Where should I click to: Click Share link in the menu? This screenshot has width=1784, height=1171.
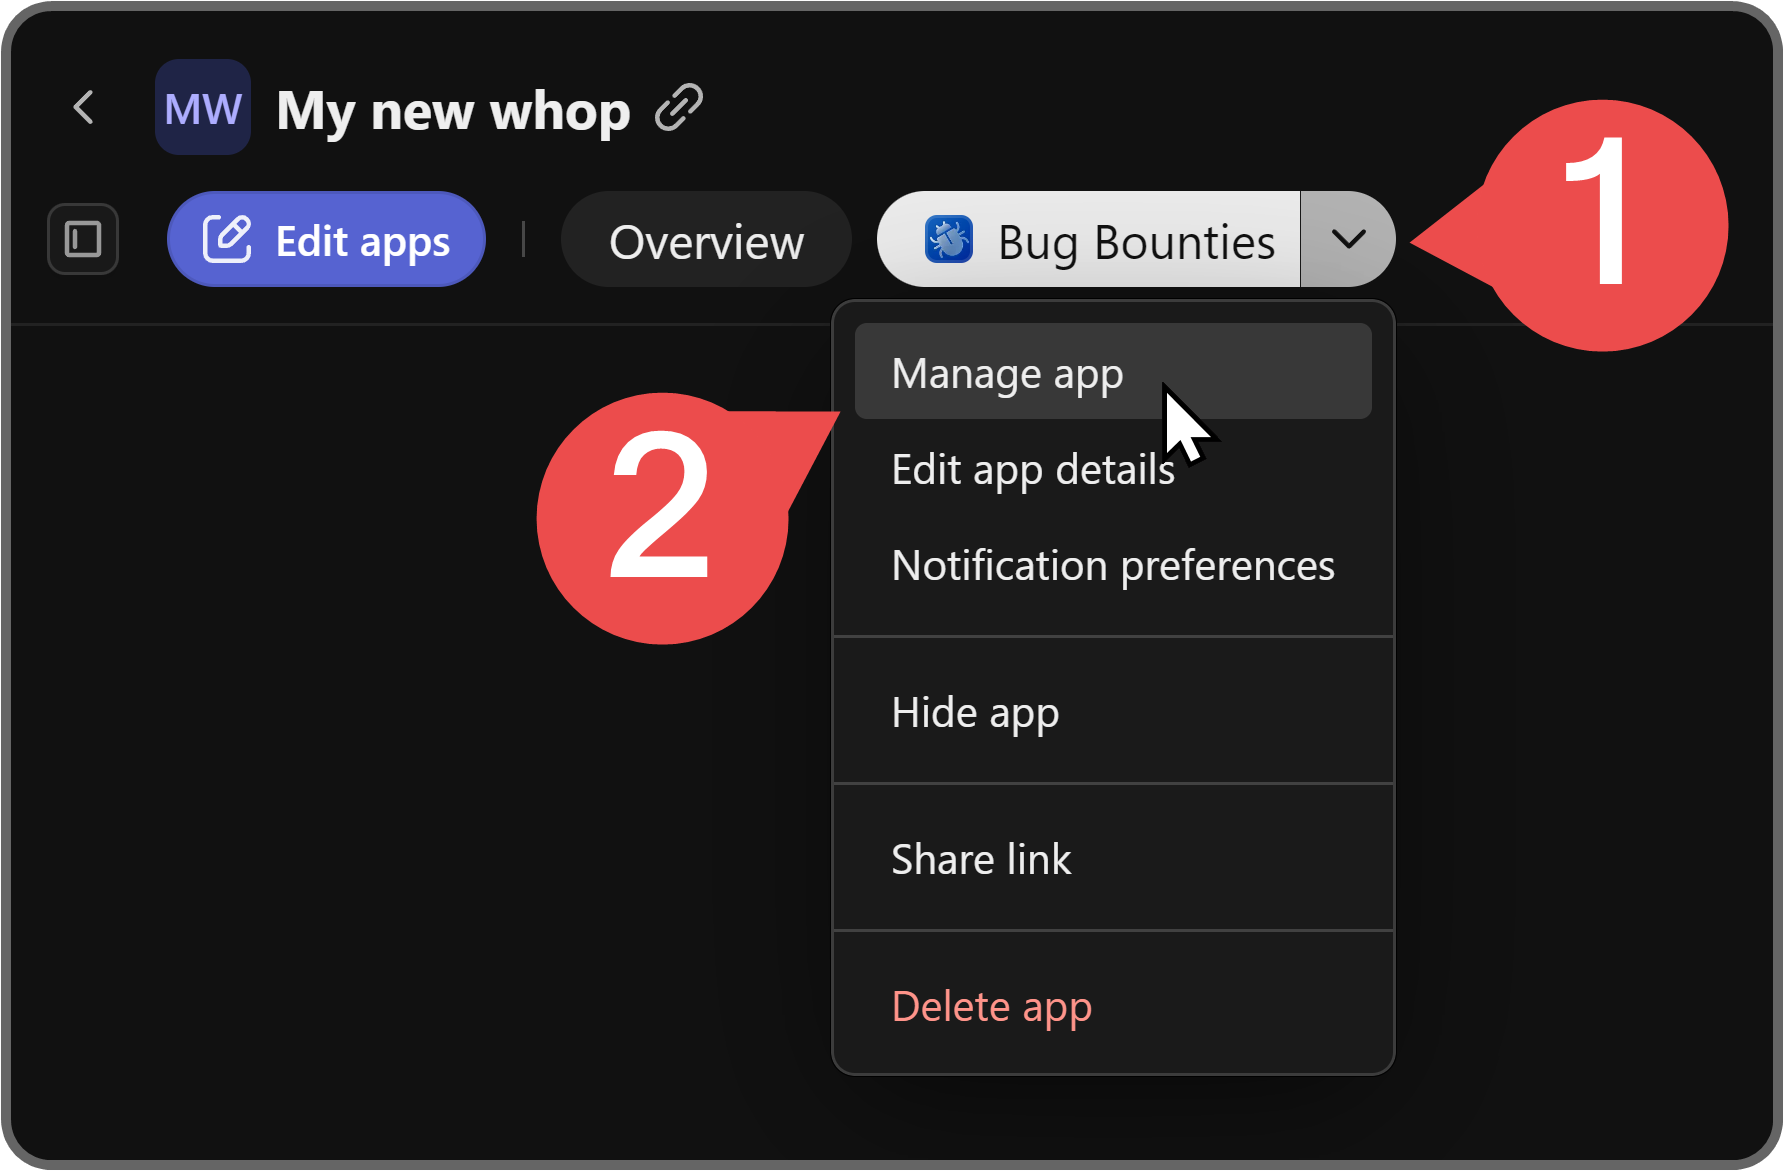(x=981, y=858)
